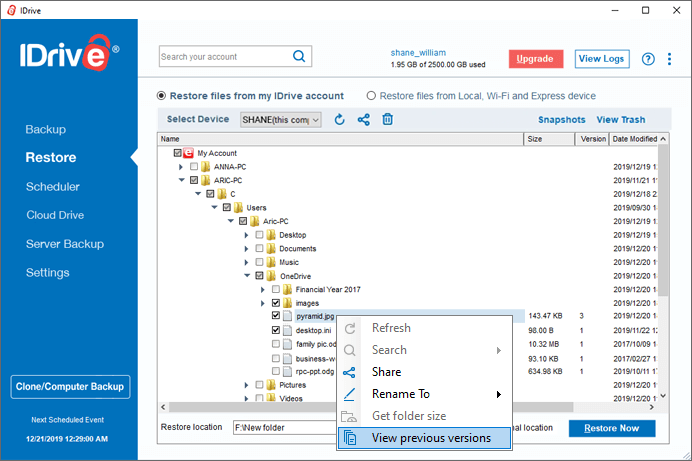Viewport: 692px width, 461px height.
Task: Click the search magnifier icon
Action: pyautogui.click(x=299, y=56)
